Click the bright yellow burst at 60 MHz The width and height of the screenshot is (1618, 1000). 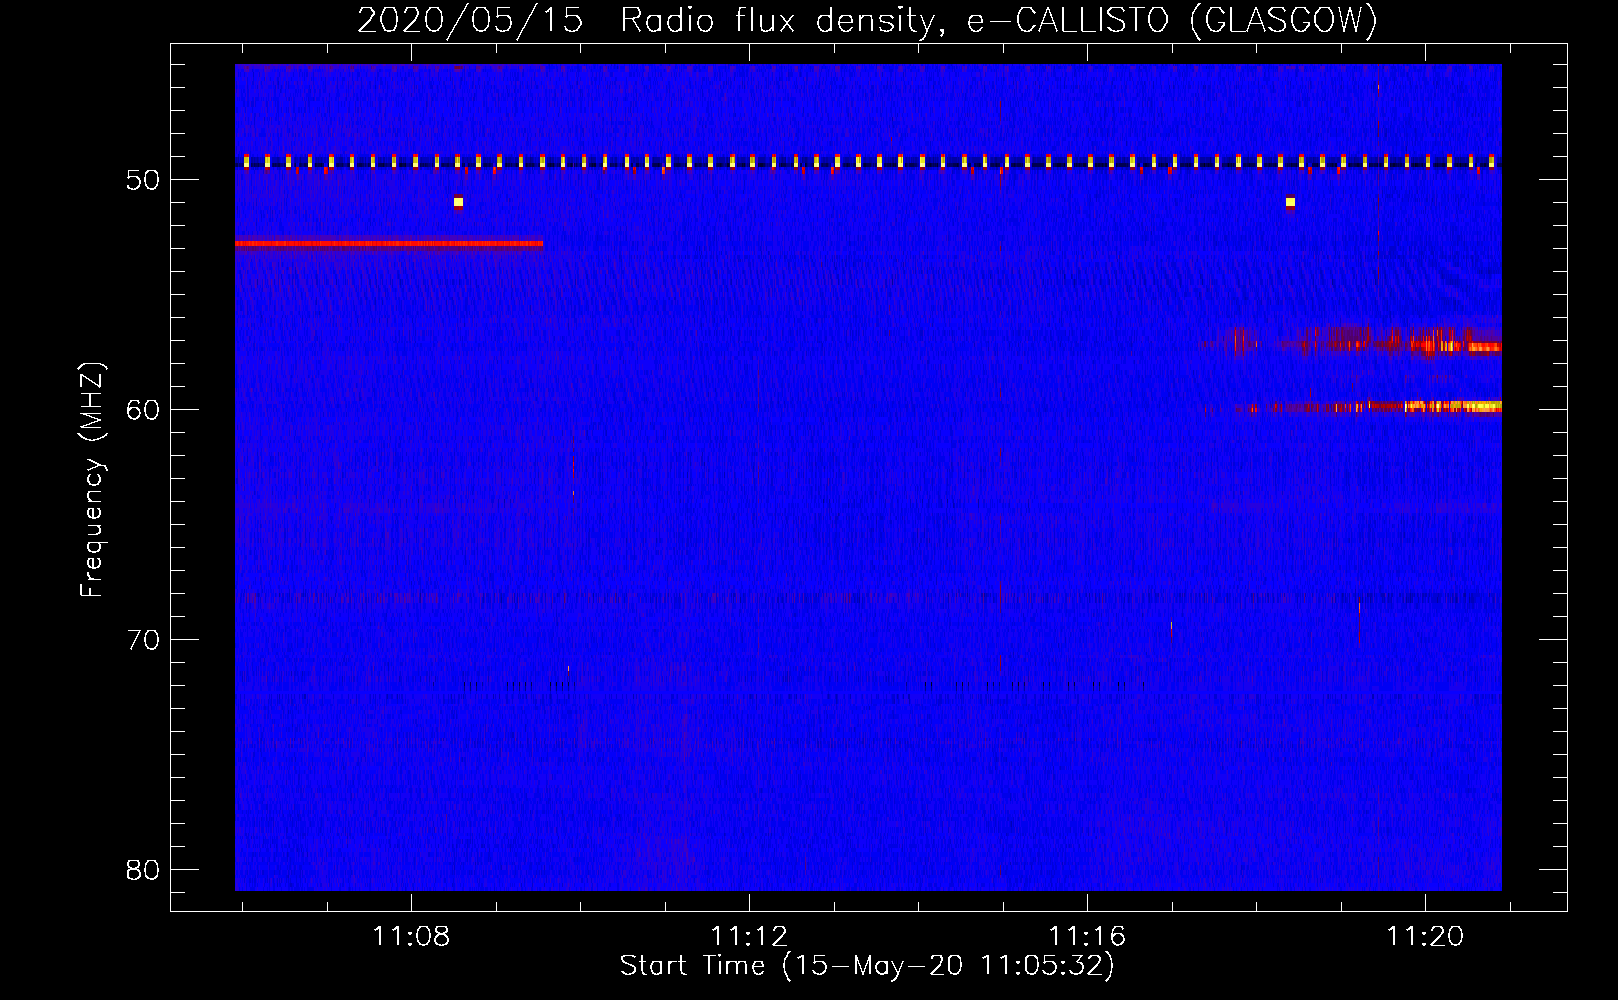(1452, 406)
